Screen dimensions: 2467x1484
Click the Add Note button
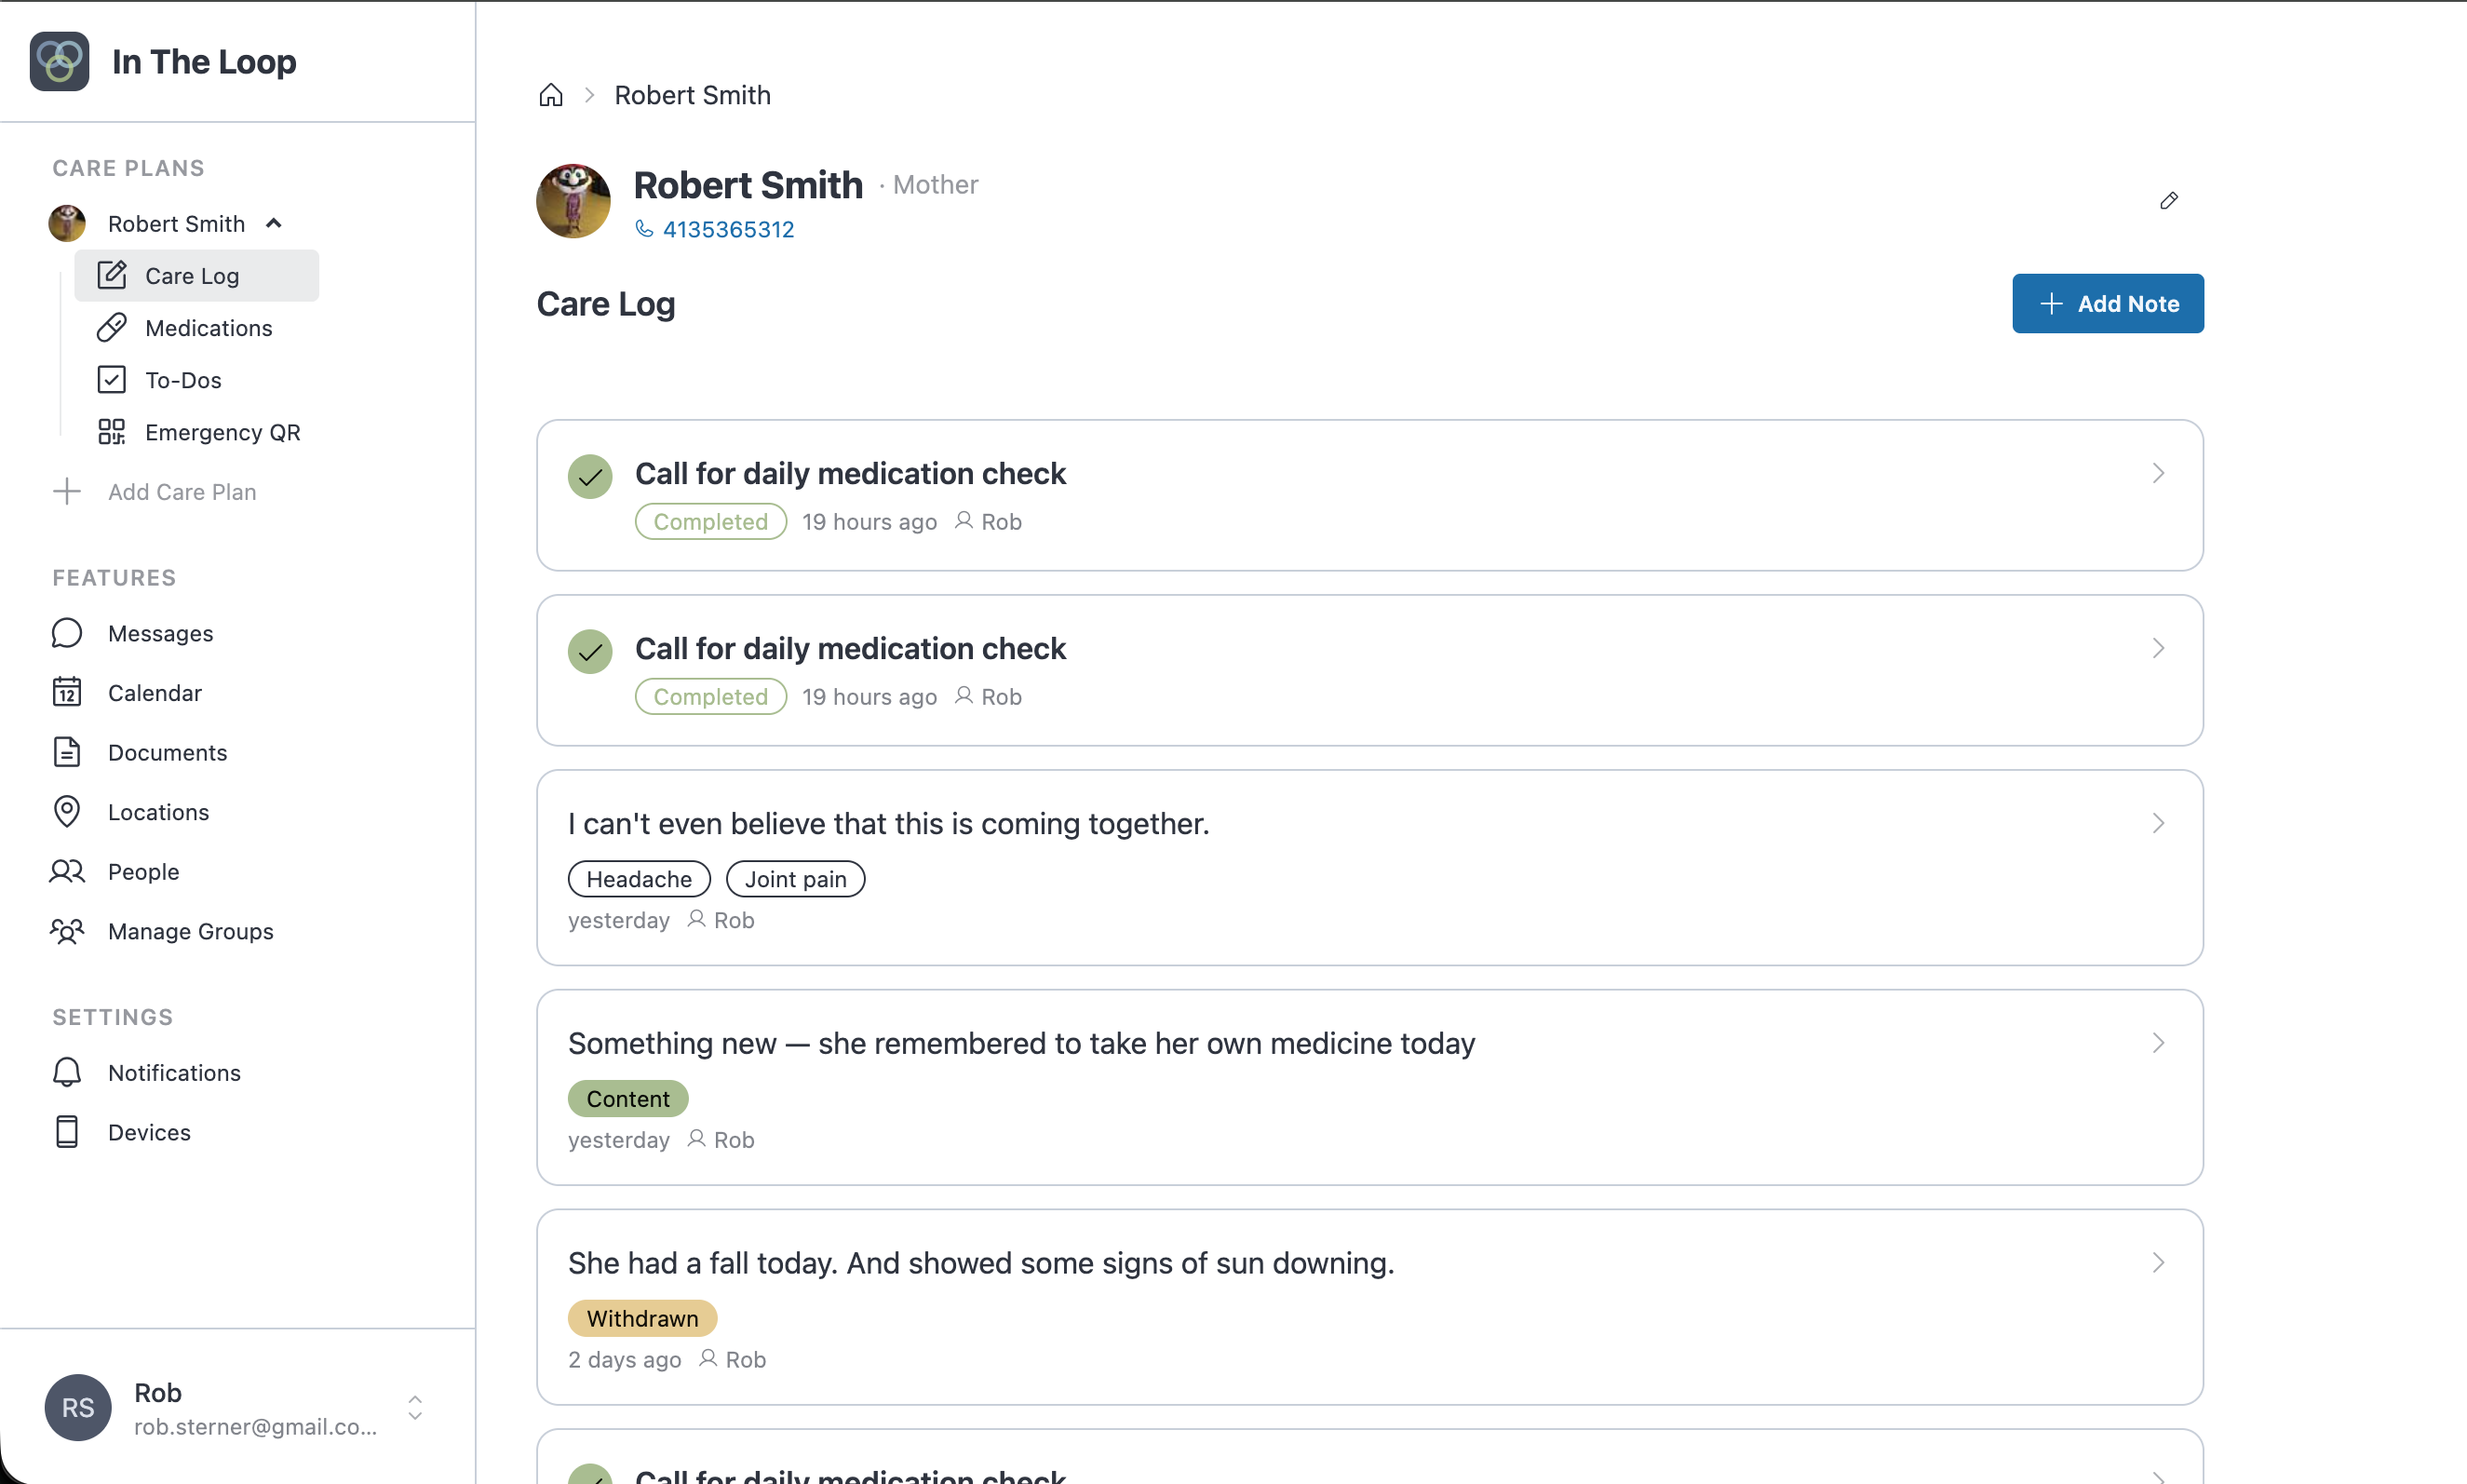tap(2107, 303)
